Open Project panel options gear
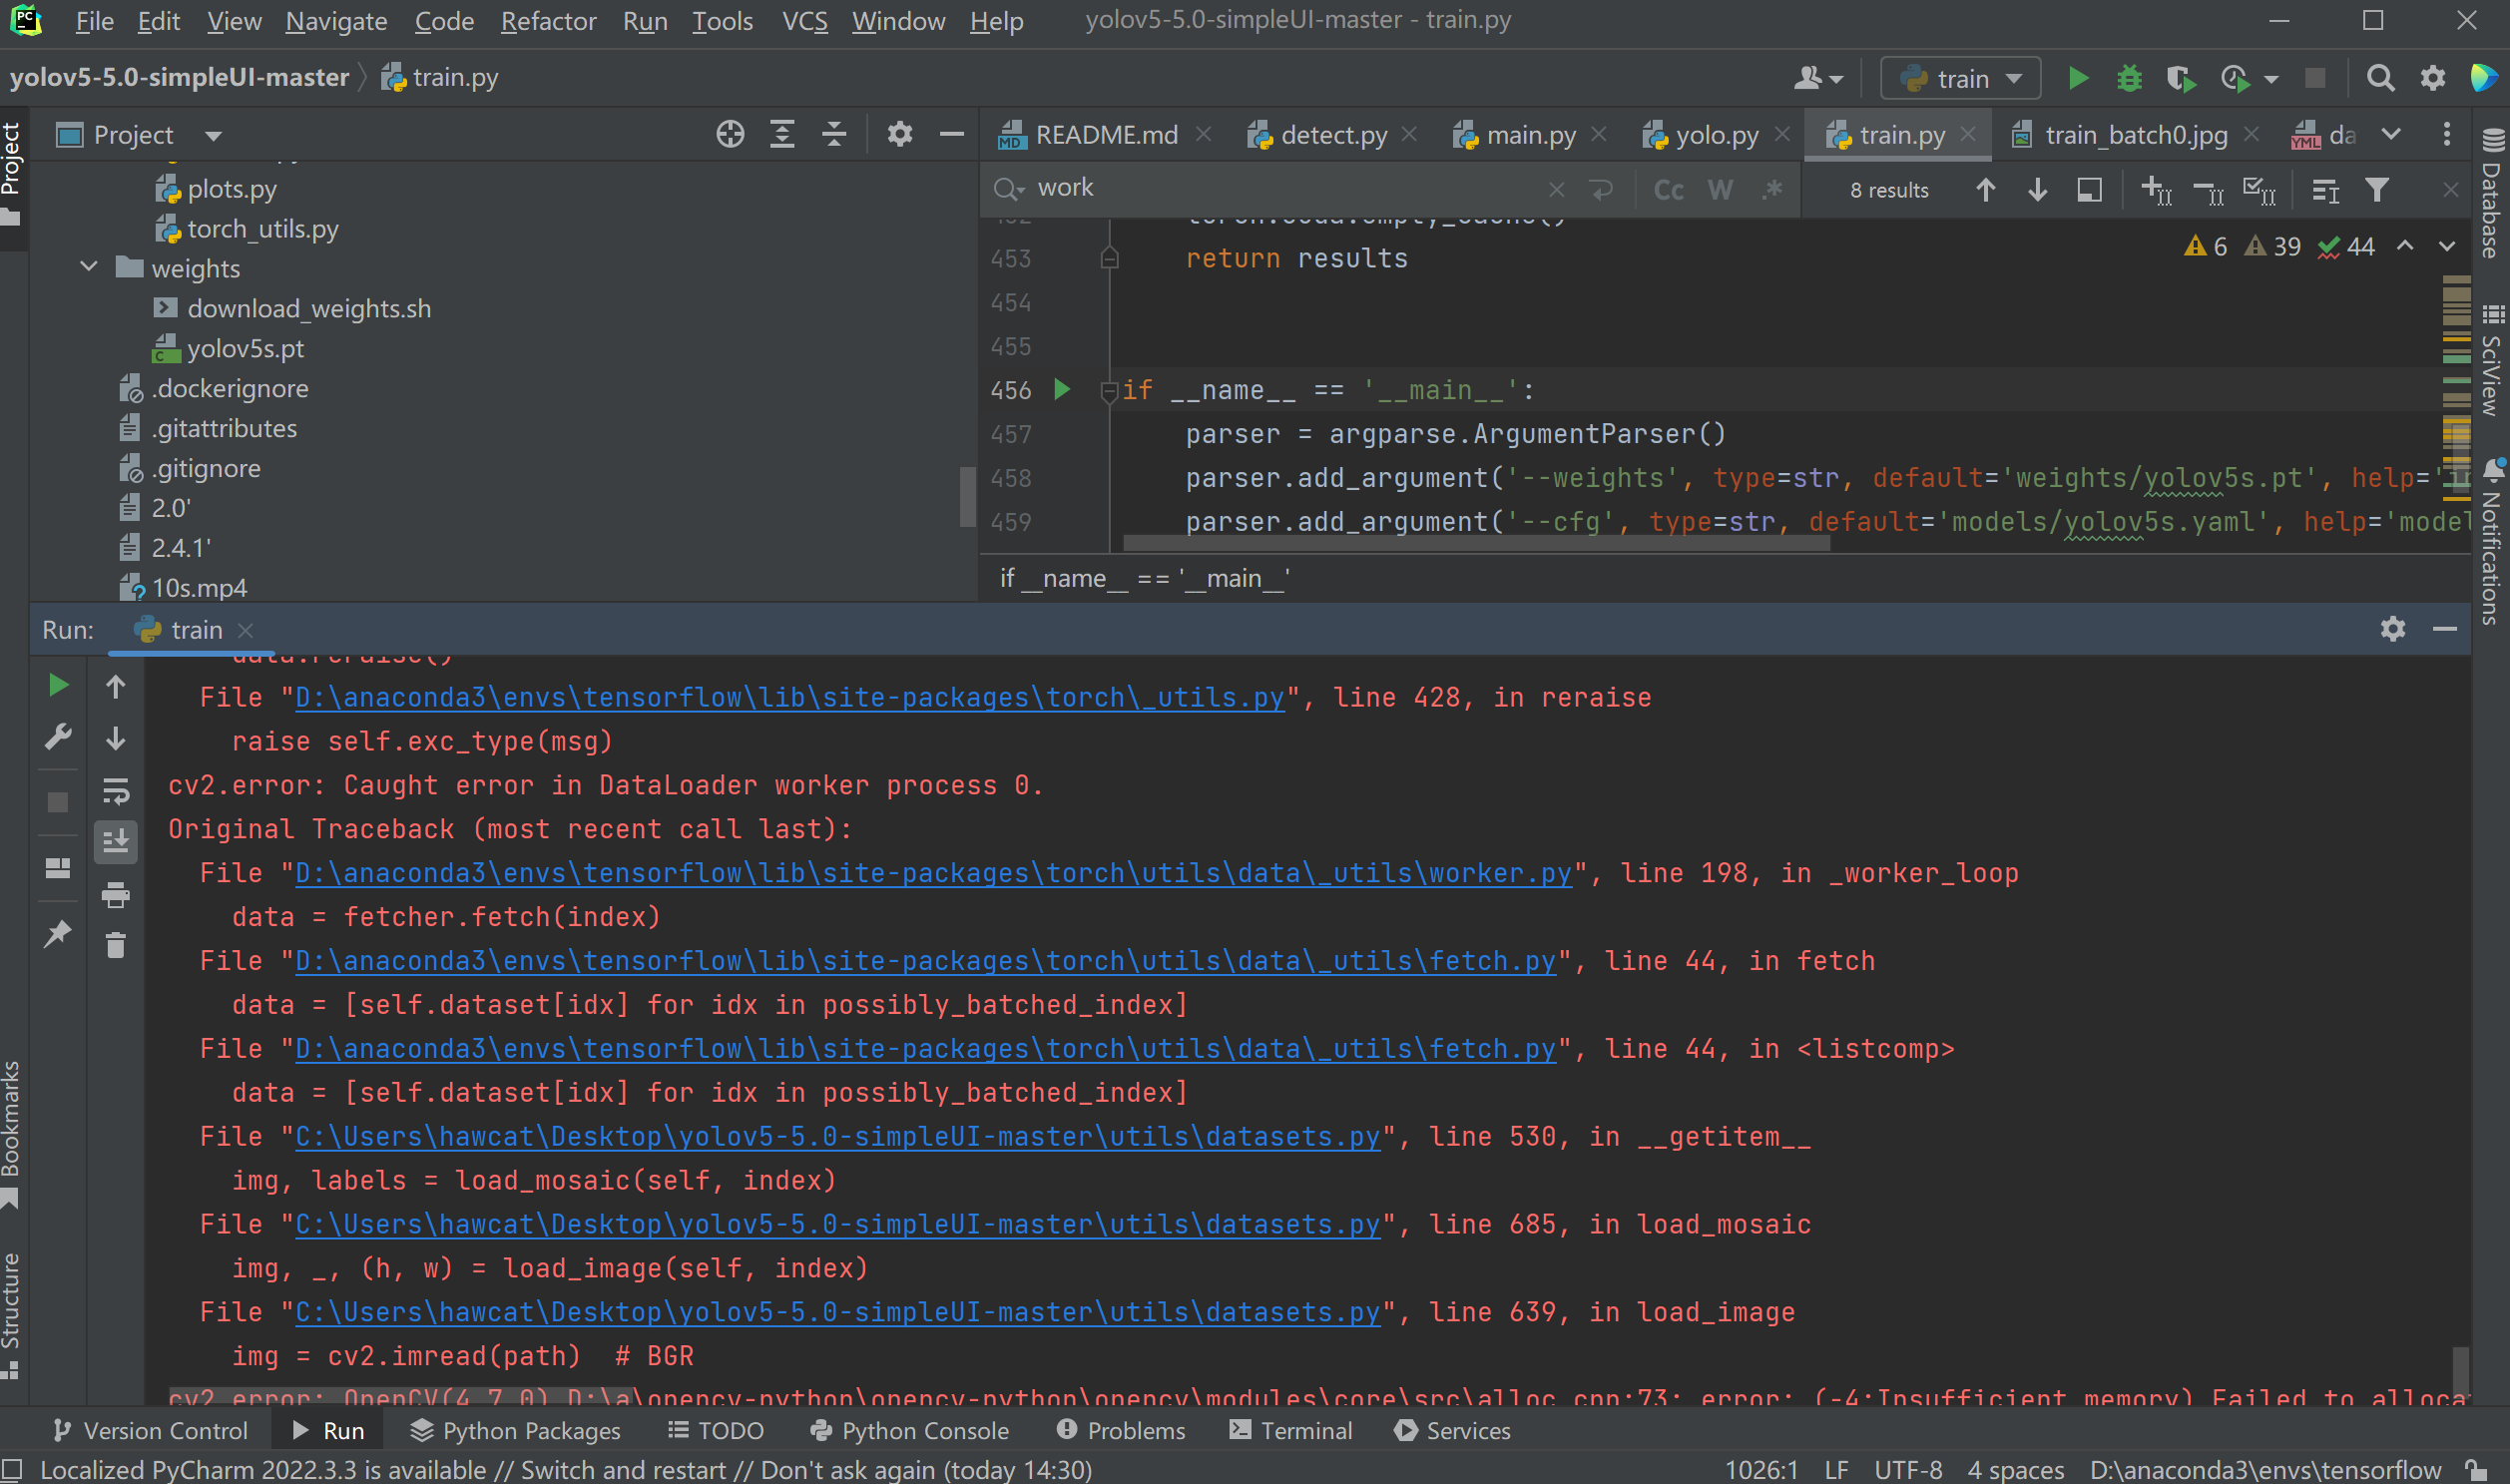Viewport: 2510px width, 1484px height. point(899,134)
